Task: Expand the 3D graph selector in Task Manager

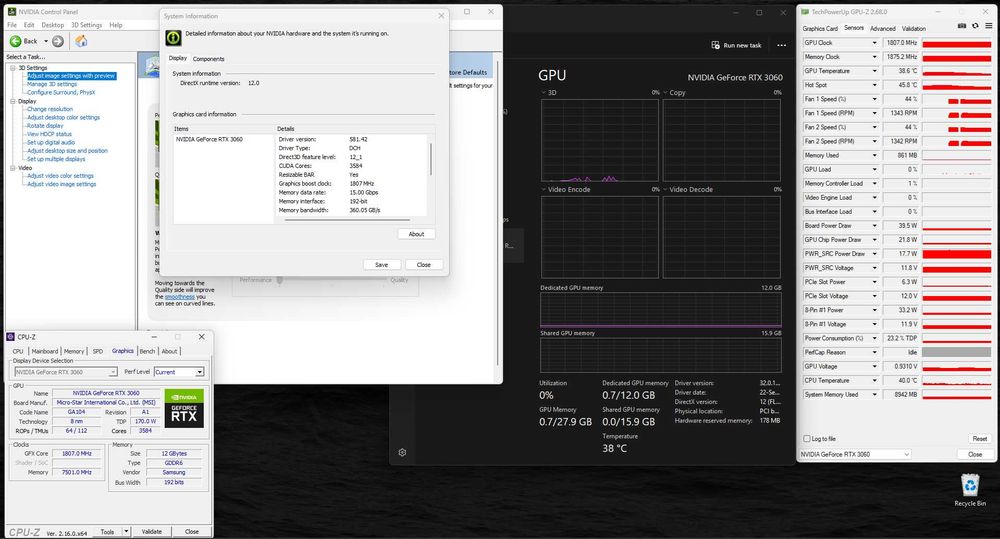Action: pos(544,92)
